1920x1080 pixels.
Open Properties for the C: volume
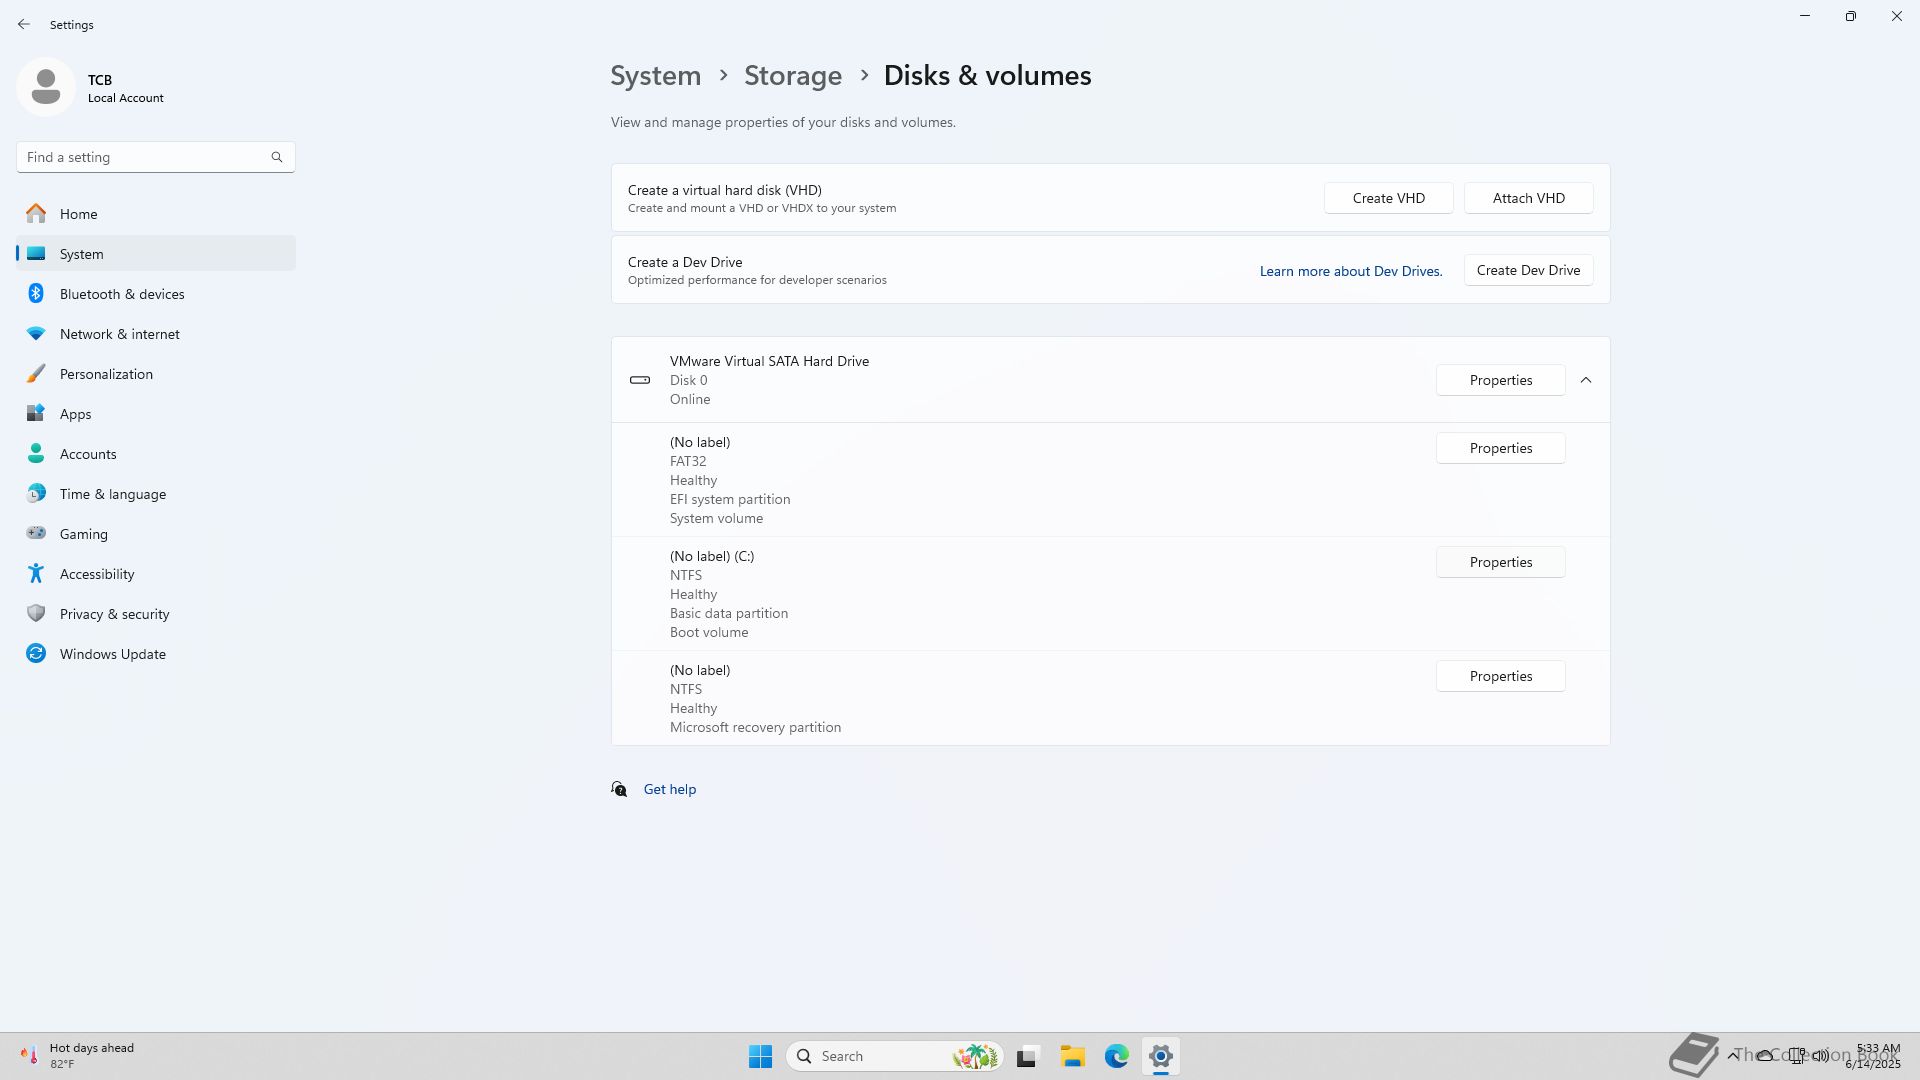(1500, 562)
